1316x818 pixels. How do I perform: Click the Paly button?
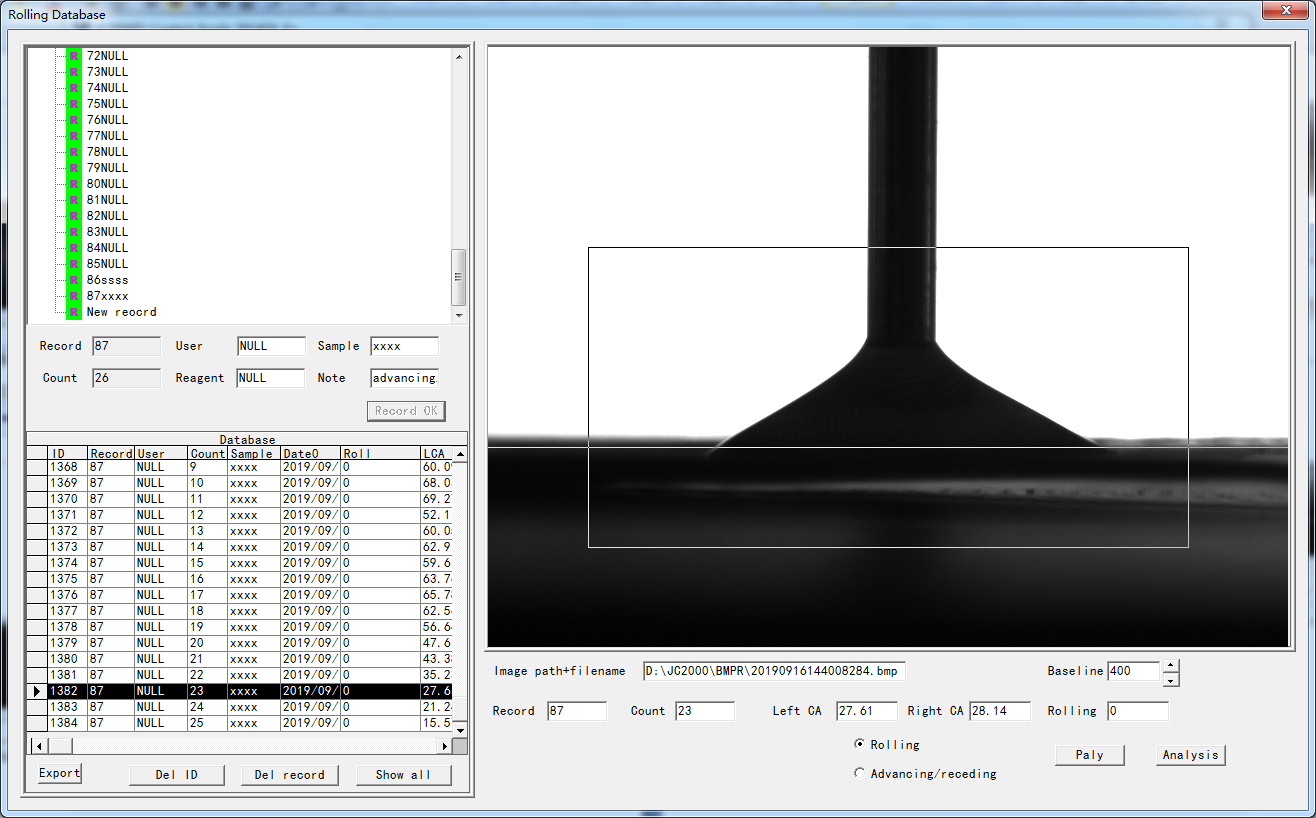[1089, 755]
